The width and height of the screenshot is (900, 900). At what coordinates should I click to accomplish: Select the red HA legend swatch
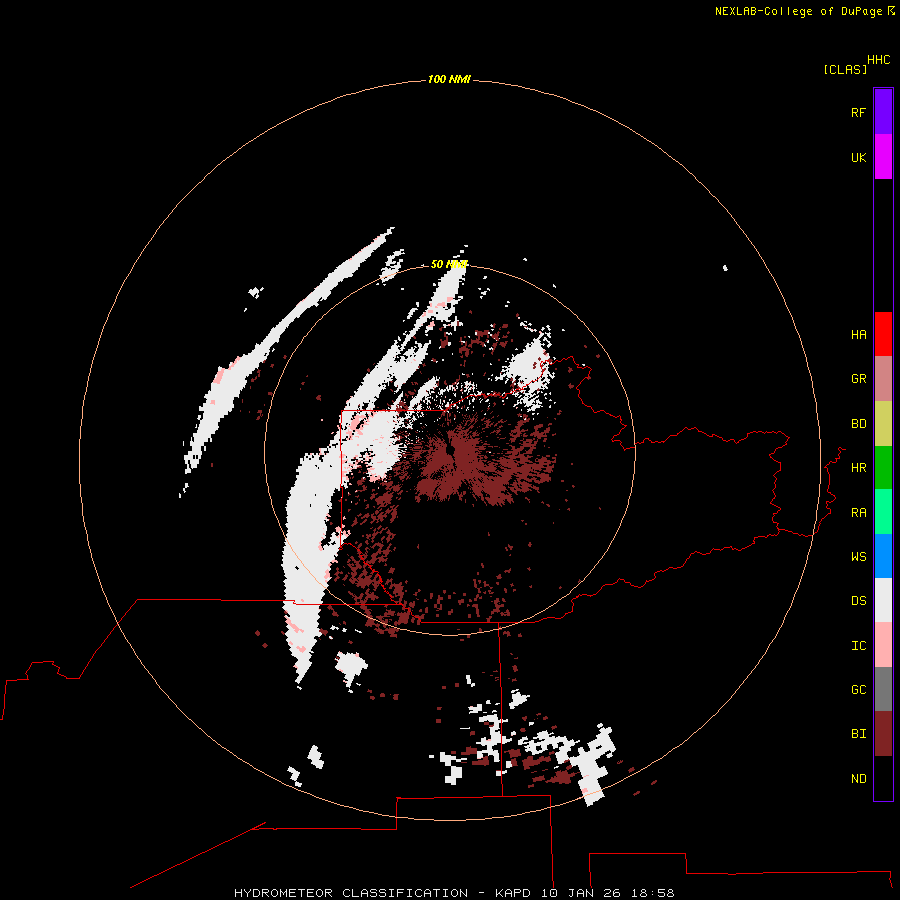pos(883,334)
